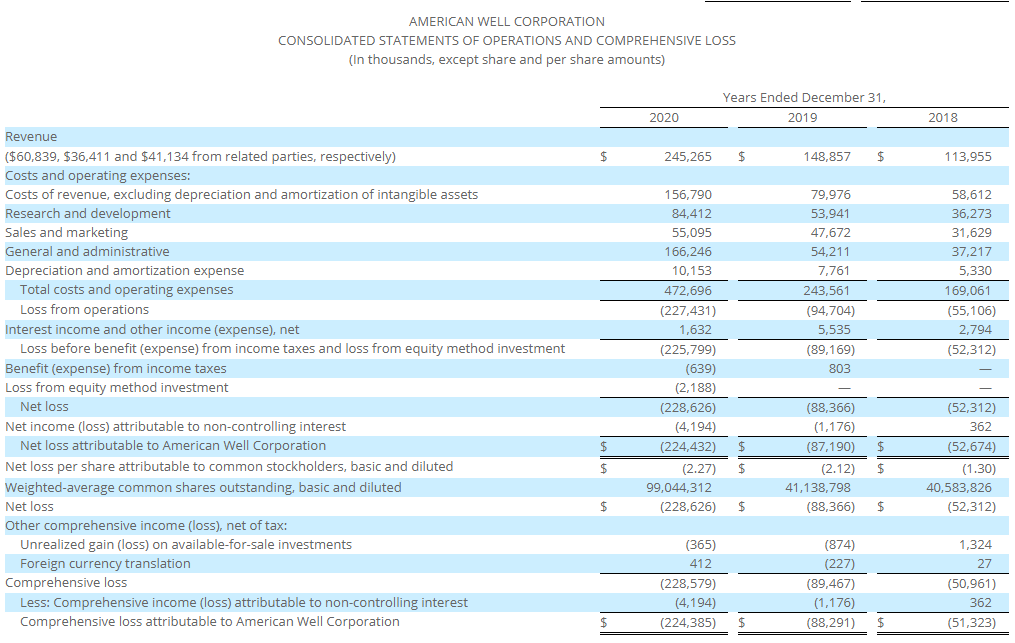Select unrealized gain value 1,324

pos(975,545)
